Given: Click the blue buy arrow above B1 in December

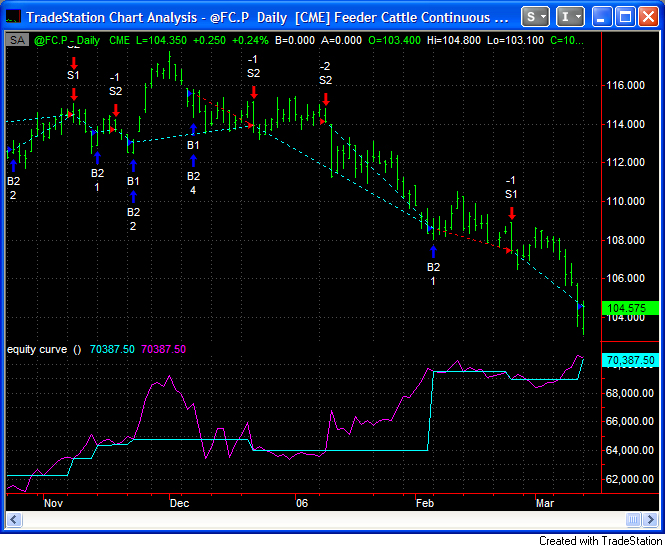Looking at the screenshot, I should pos(193,127).
